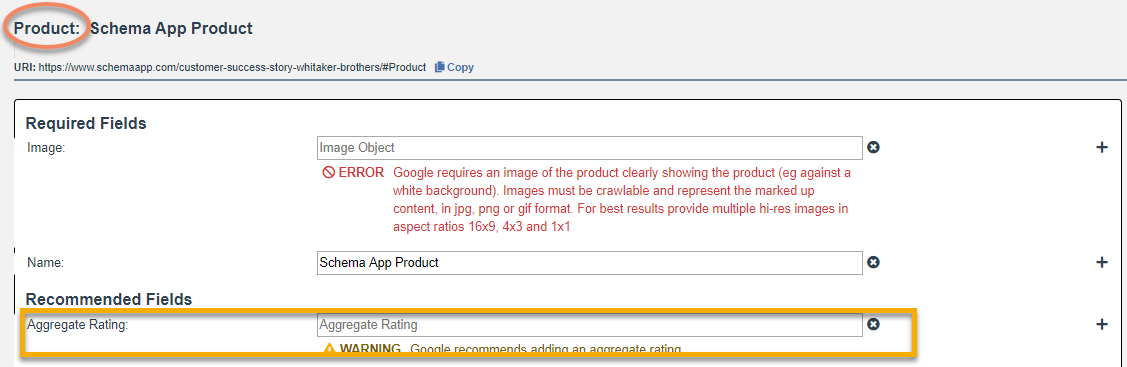This screenshot has height=367, width=1127.
Task: Click the Schema App Product heading
Action: 171,29
